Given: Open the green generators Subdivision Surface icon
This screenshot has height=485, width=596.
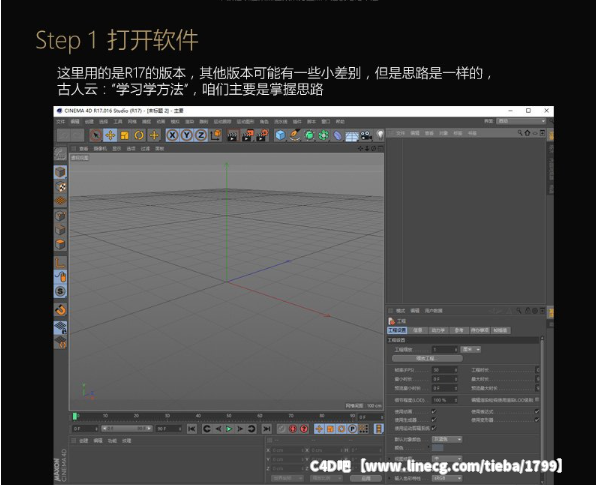Looking at the screenshot, I should 309,135.
